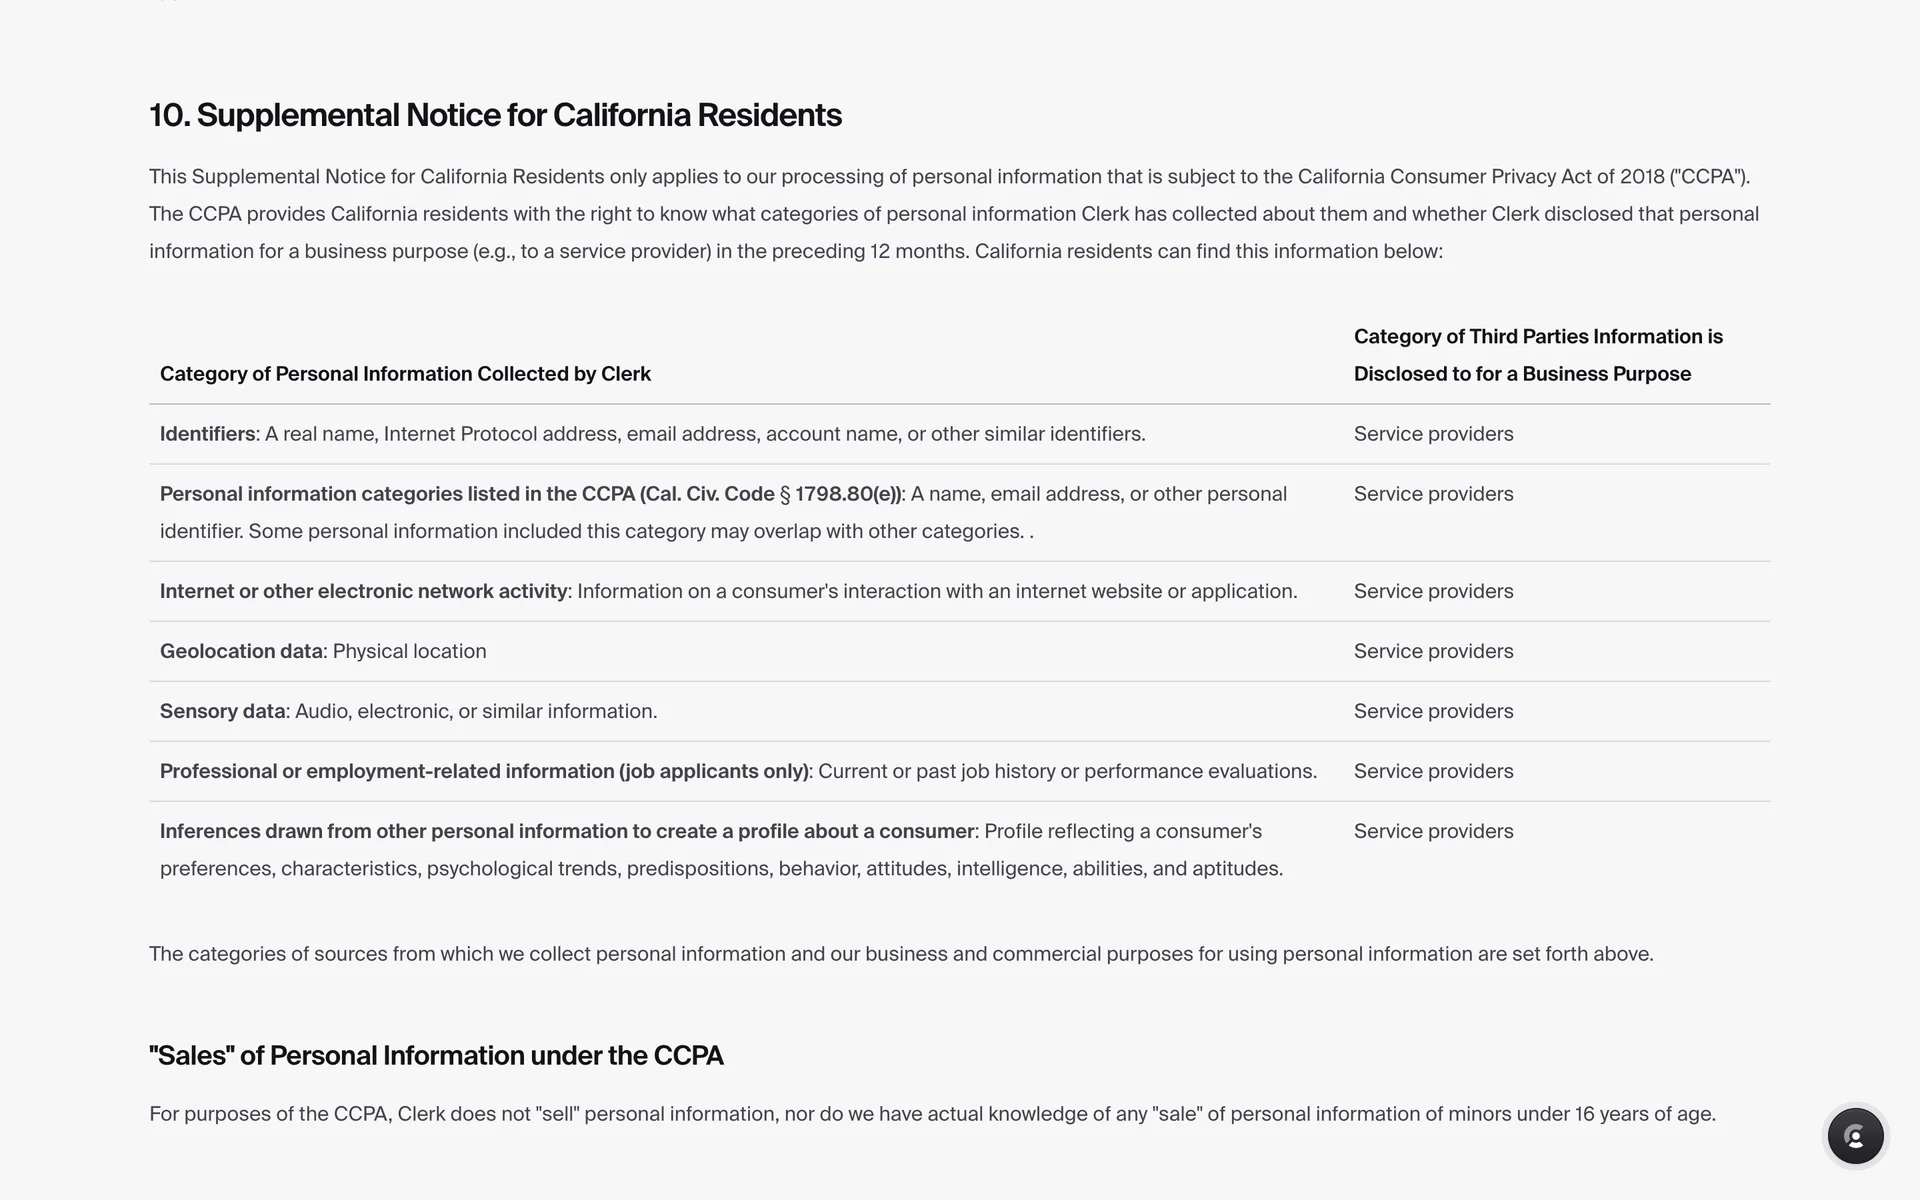Select the Internet or other electronic network activity label
The width and height of the screenshot is (1920, 1200).
tap(363, 591)
